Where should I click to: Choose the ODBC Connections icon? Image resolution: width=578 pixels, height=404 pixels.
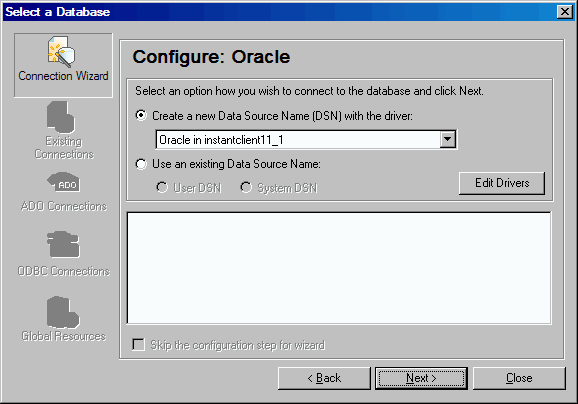(x=63, y=244)
